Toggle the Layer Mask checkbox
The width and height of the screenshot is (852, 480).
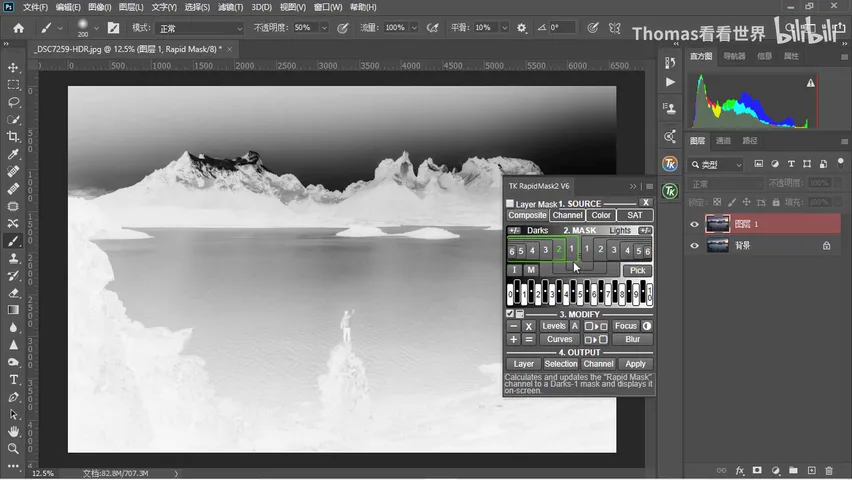click(x=510, y=203)
